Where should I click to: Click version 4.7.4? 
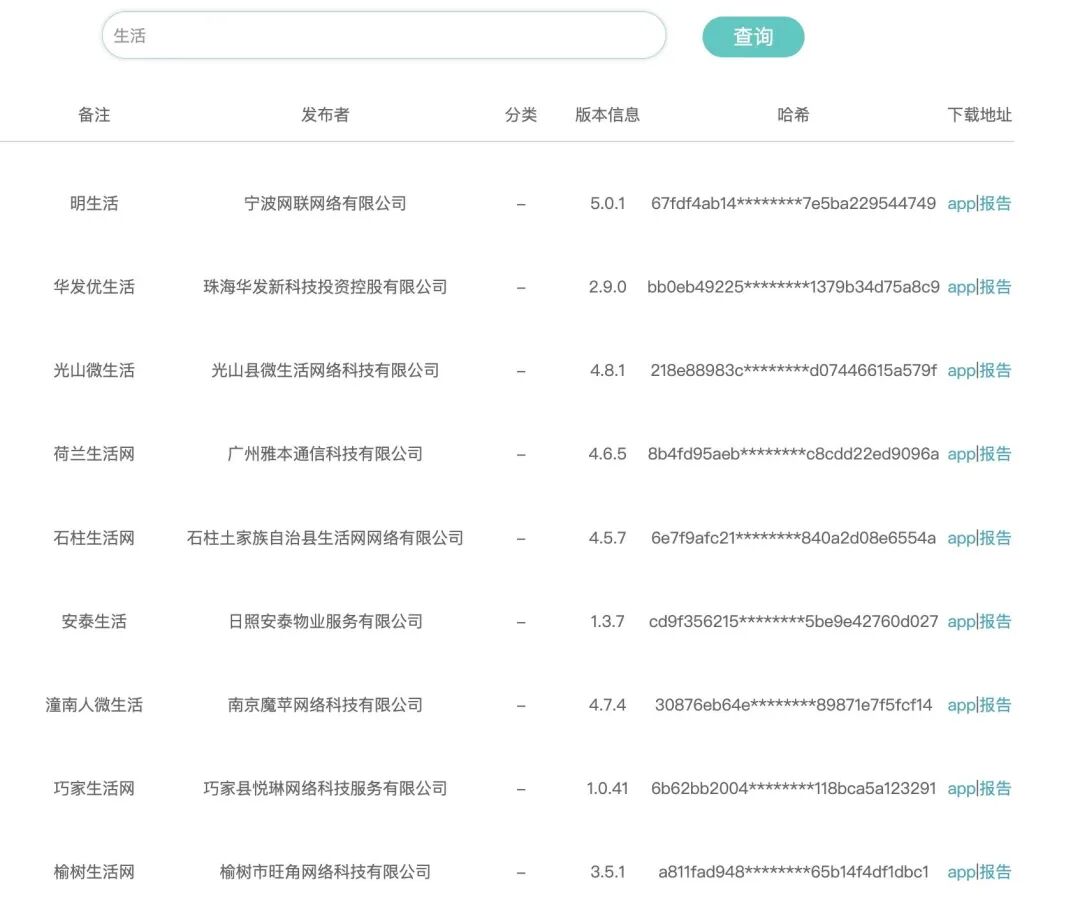[608, 705]
